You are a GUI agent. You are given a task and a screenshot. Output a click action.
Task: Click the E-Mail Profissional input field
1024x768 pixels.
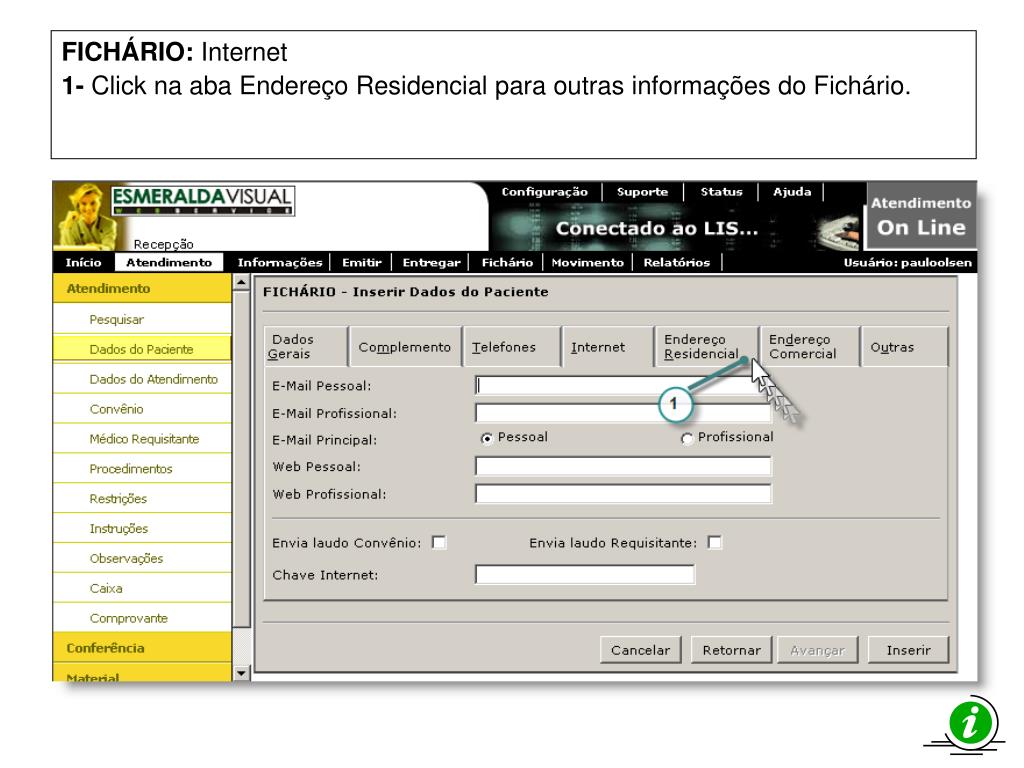coord(623,413)
